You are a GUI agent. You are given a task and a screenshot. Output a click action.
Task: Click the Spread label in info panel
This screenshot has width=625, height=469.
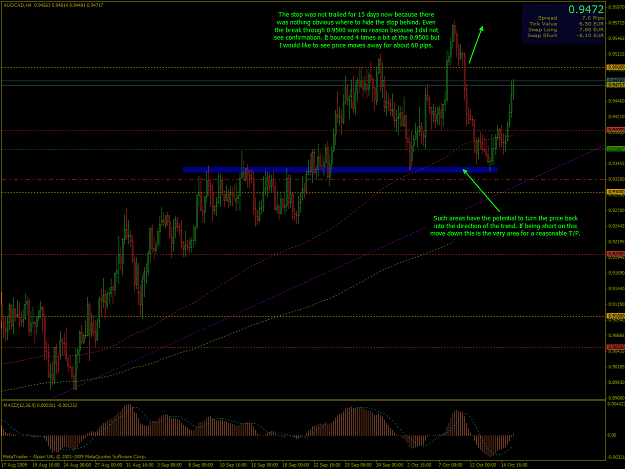tap(547, 18)
